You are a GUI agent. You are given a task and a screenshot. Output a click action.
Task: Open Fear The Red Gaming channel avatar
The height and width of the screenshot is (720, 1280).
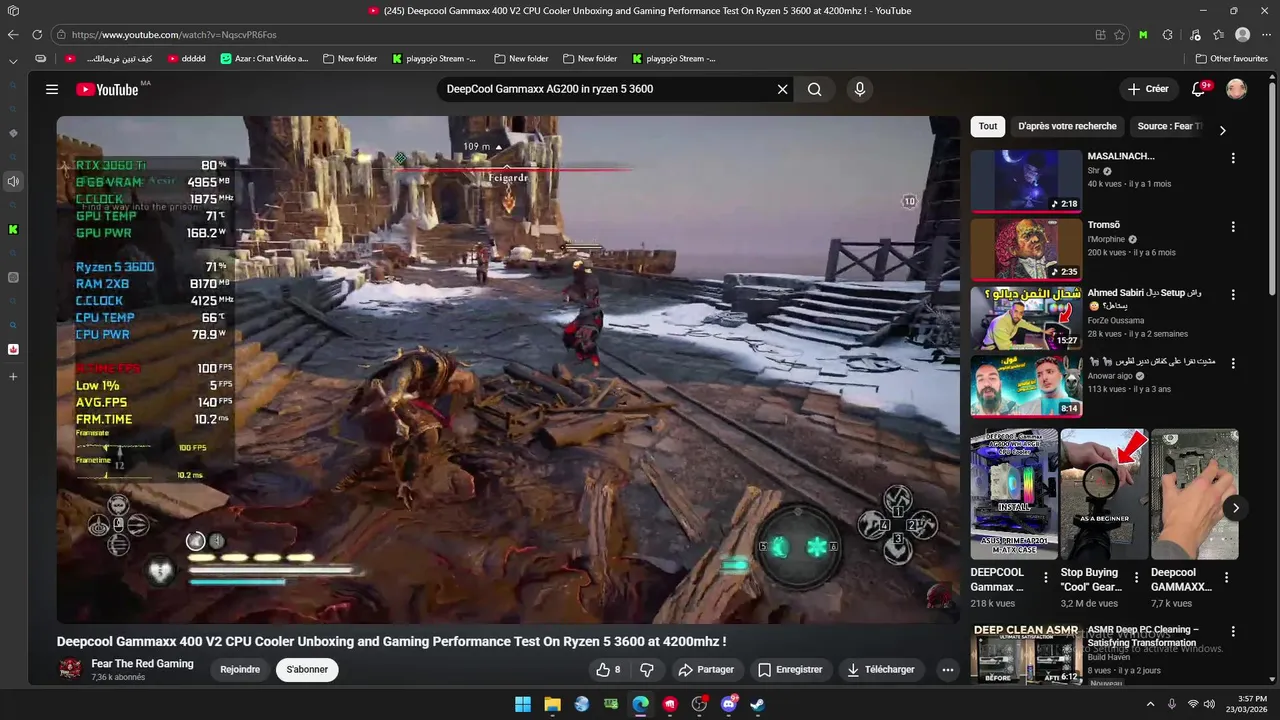pyautogui.click(x=70, y=669)
